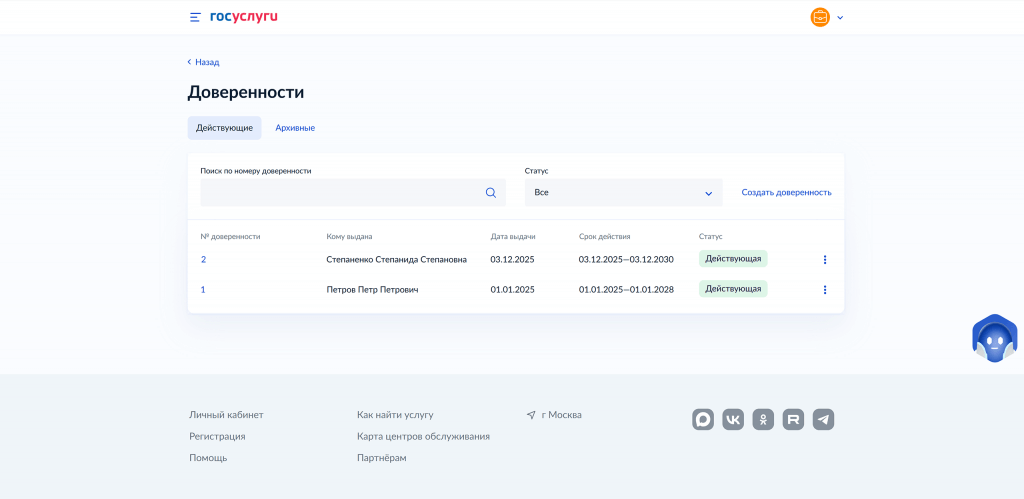Open Партнёрам footer link
Screen dimensions: 1024x499
click(381, 458)
